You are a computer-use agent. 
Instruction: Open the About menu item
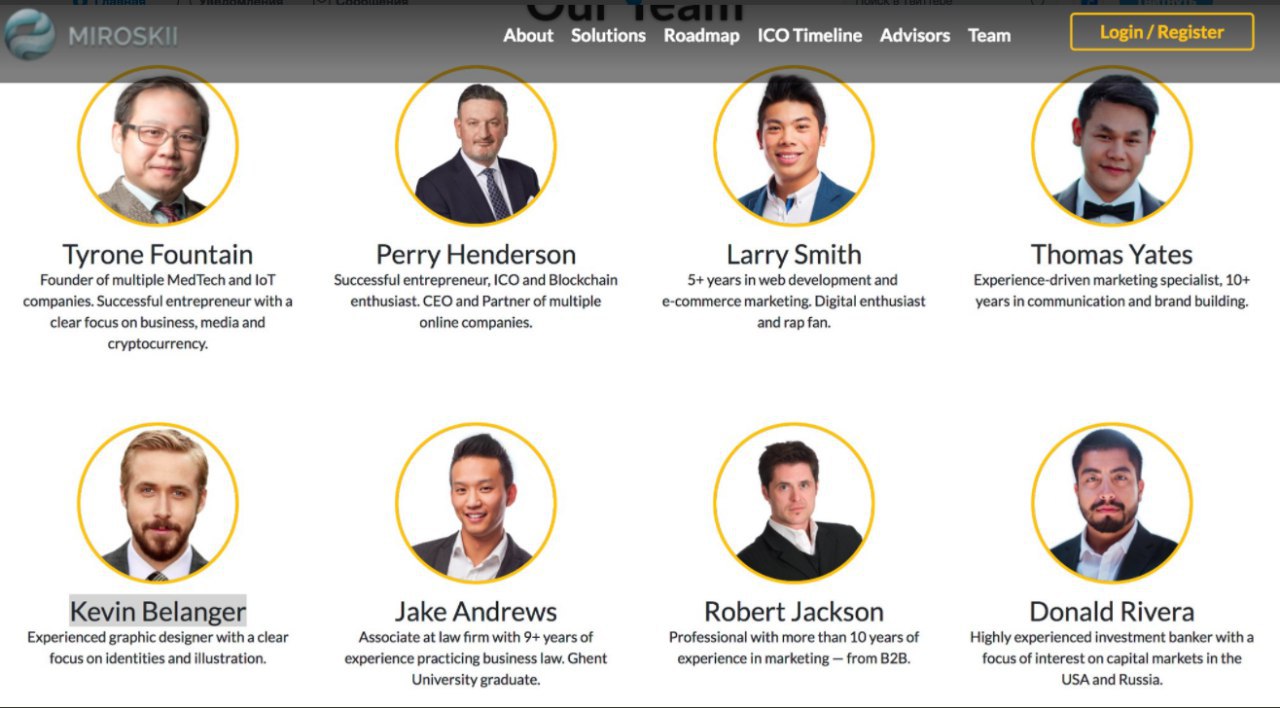[x=528, y=35]
